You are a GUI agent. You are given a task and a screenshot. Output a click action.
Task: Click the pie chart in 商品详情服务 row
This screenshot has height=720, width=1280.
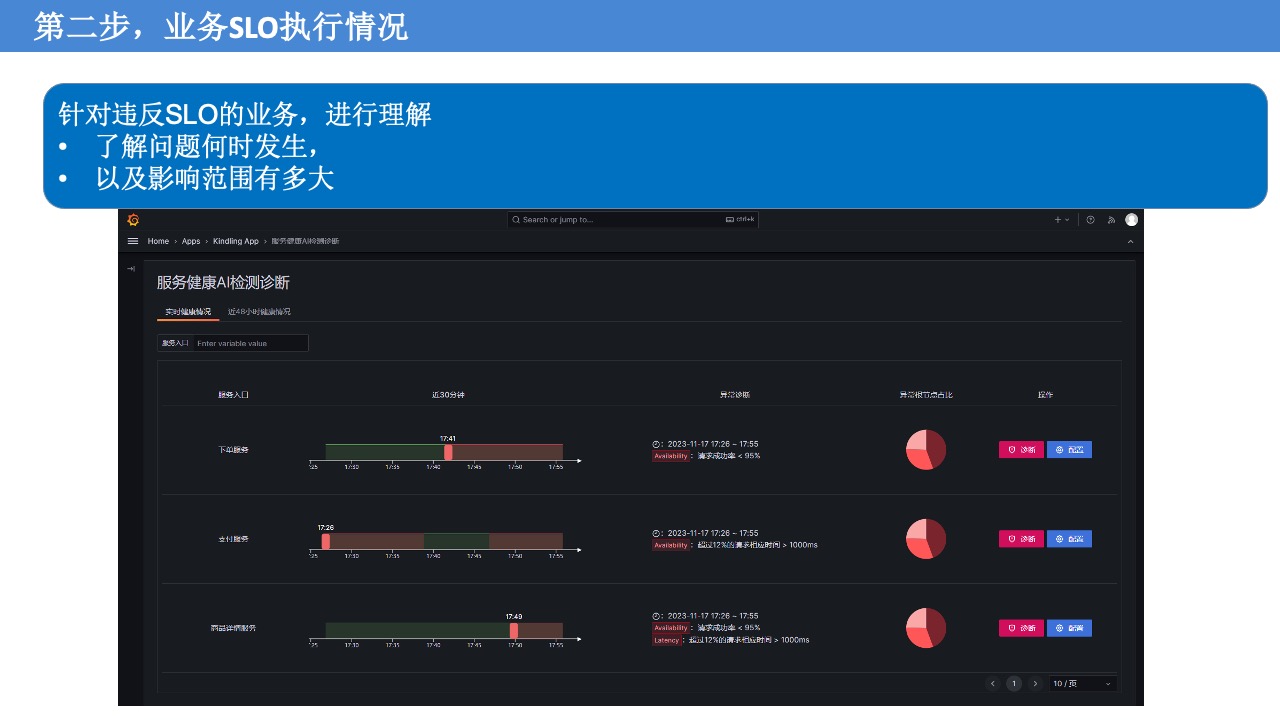click(x=926, y=628)
